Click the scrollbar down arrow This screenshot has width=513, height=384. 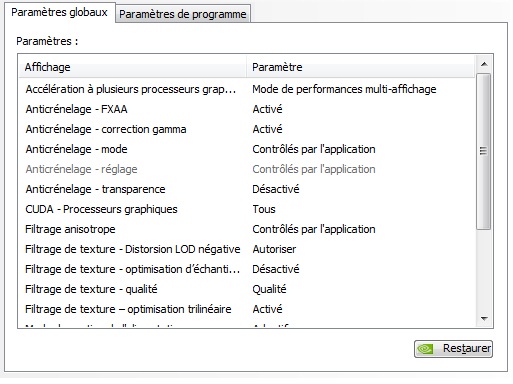point(484,319)
